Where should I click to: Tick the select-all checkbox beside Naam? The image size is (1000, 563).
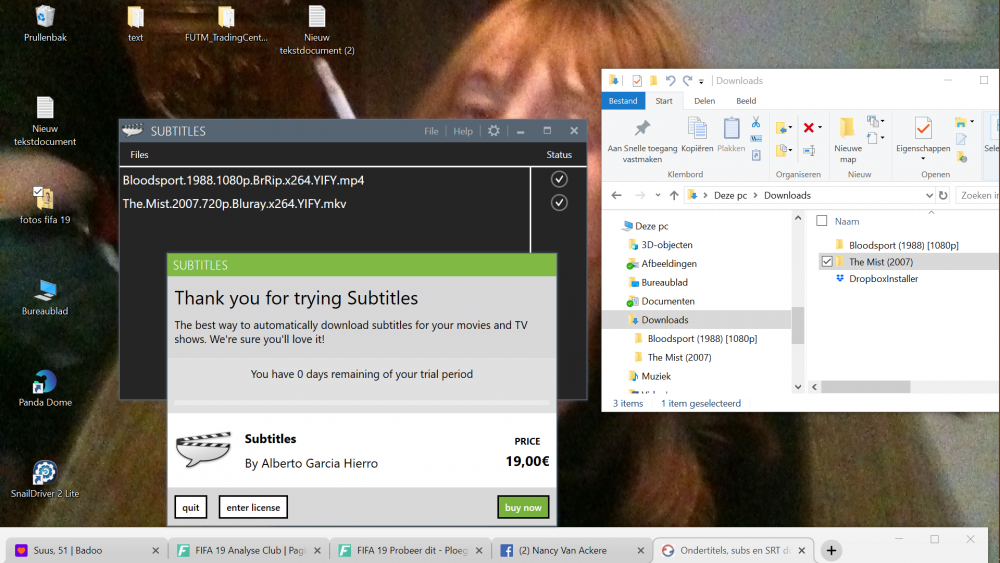[x=822, y=221]
